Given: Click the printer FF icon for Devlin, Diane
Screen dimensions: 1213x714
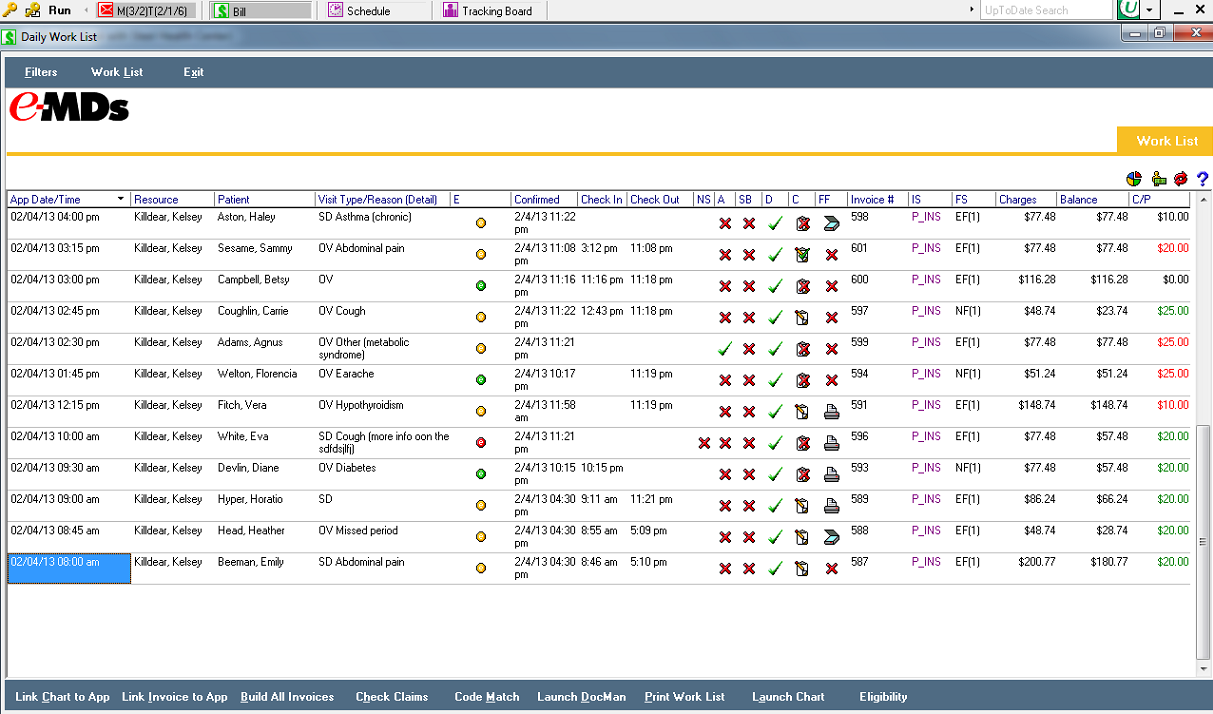Looking at the screenshot, I should (x=831, y=475).
